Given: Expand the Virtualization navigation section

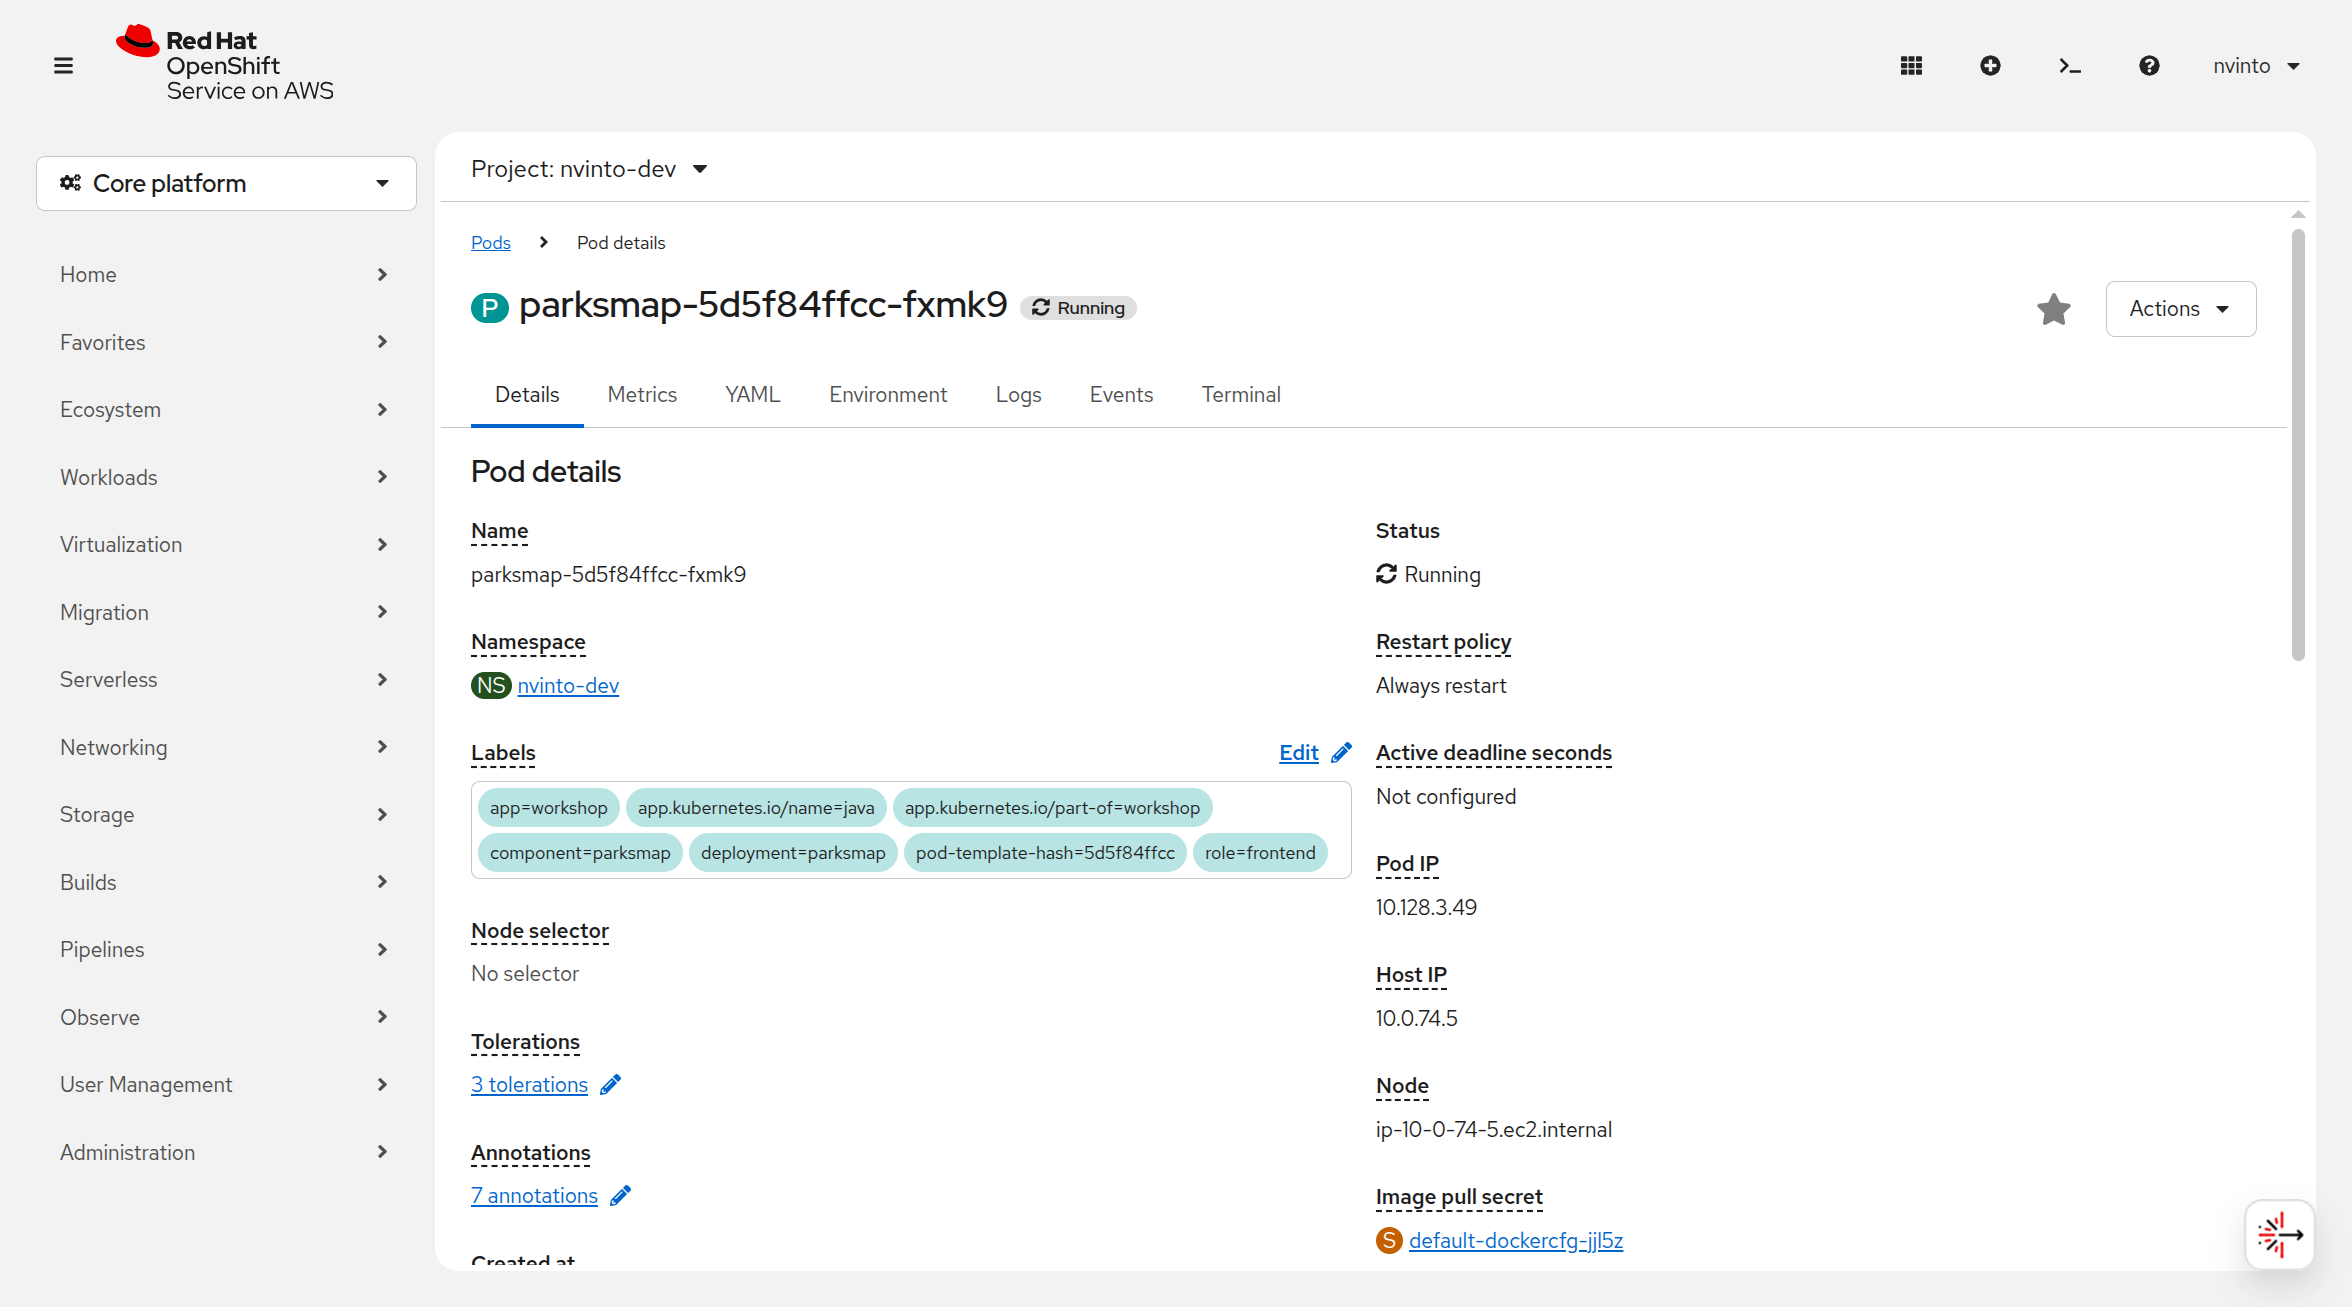Looking at the screenshot, I should coord(225,544).
